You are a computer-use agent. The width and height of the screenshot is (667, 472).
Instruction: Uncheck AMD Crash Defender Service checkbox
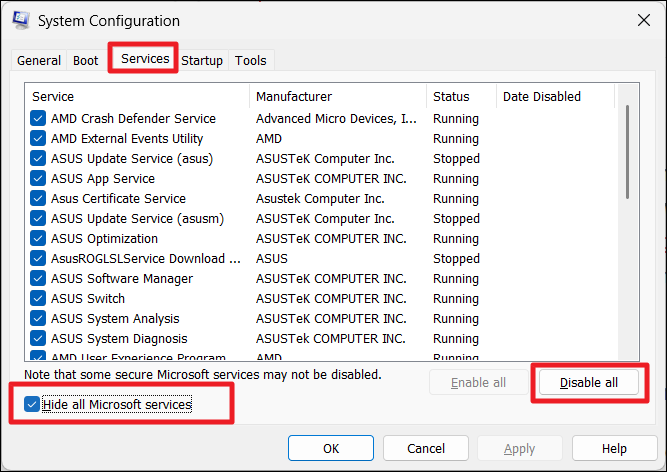(39, 119)
